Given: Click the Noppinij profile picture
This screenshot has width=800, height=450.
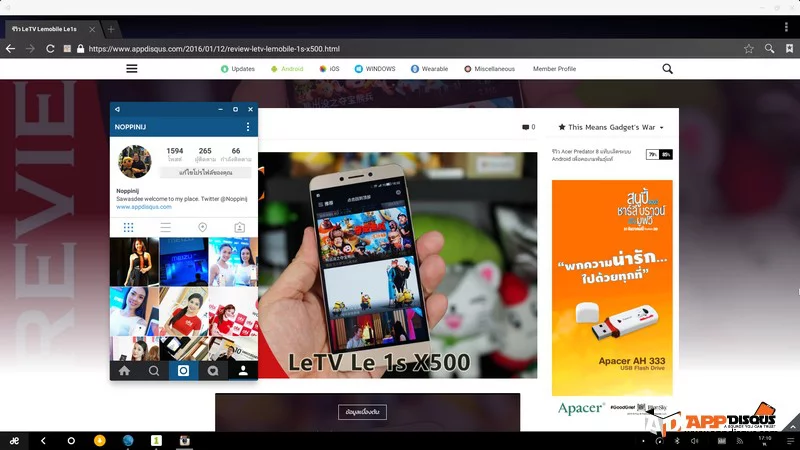Looking at the screenshot, I should coord(135,161).
